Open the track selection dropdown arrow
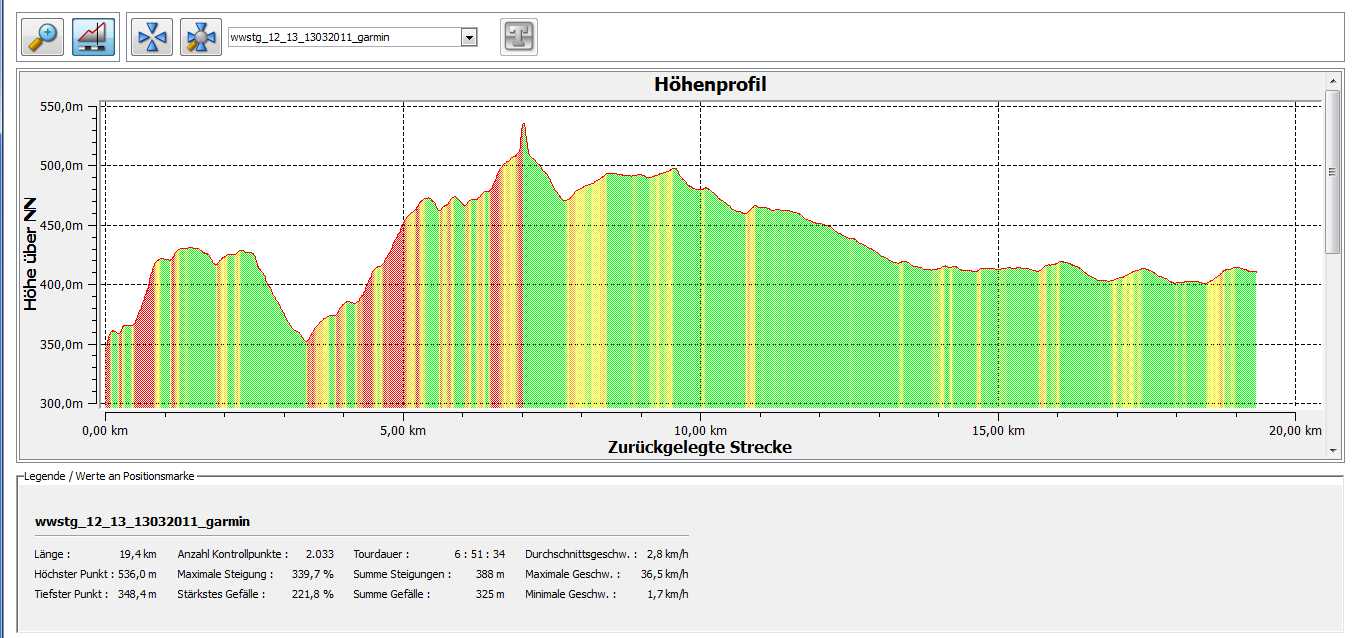Image resolution: width=1355 pixels, height=638 pixels. [x=468, y=38]
